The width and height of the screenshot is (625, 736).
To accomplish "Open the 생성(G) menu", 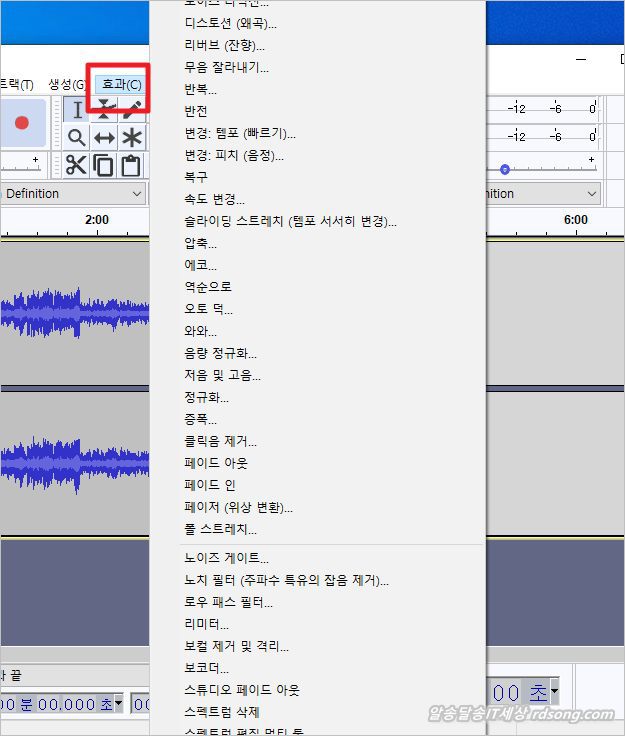I will pos(67,84).
